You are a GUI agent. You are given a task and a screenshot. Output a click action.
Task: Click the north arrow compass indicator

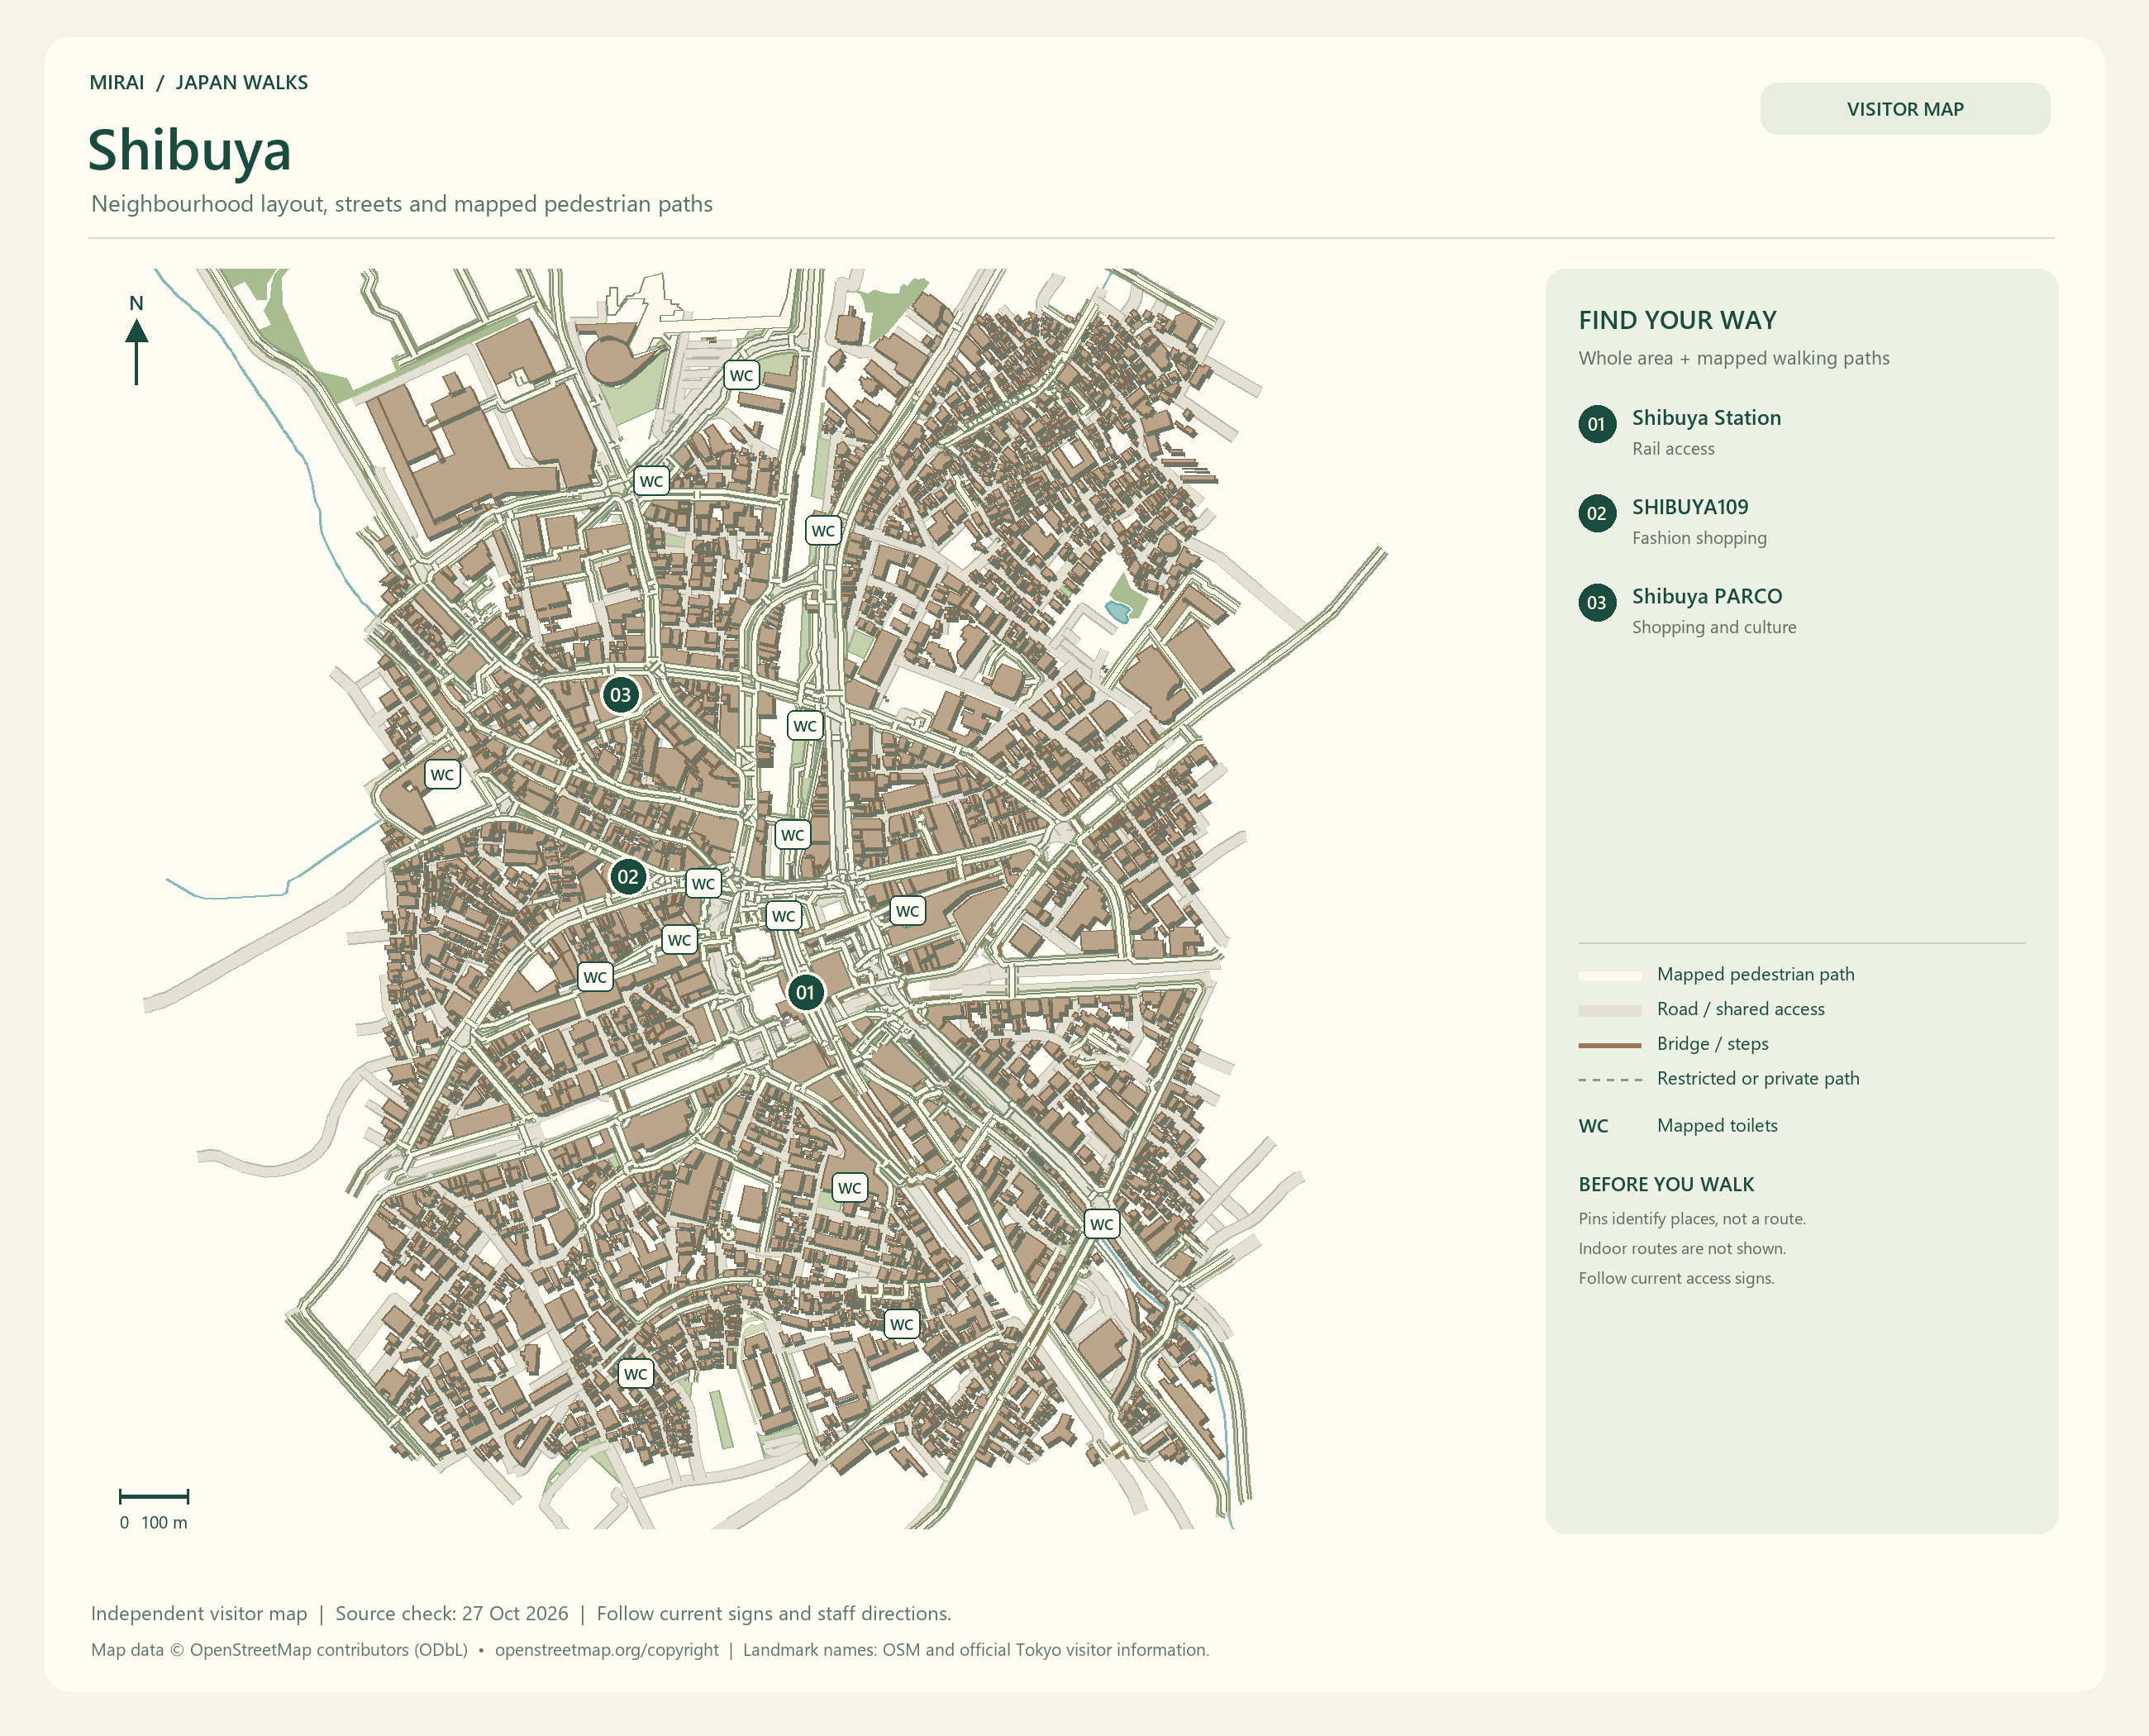point(137,341)
